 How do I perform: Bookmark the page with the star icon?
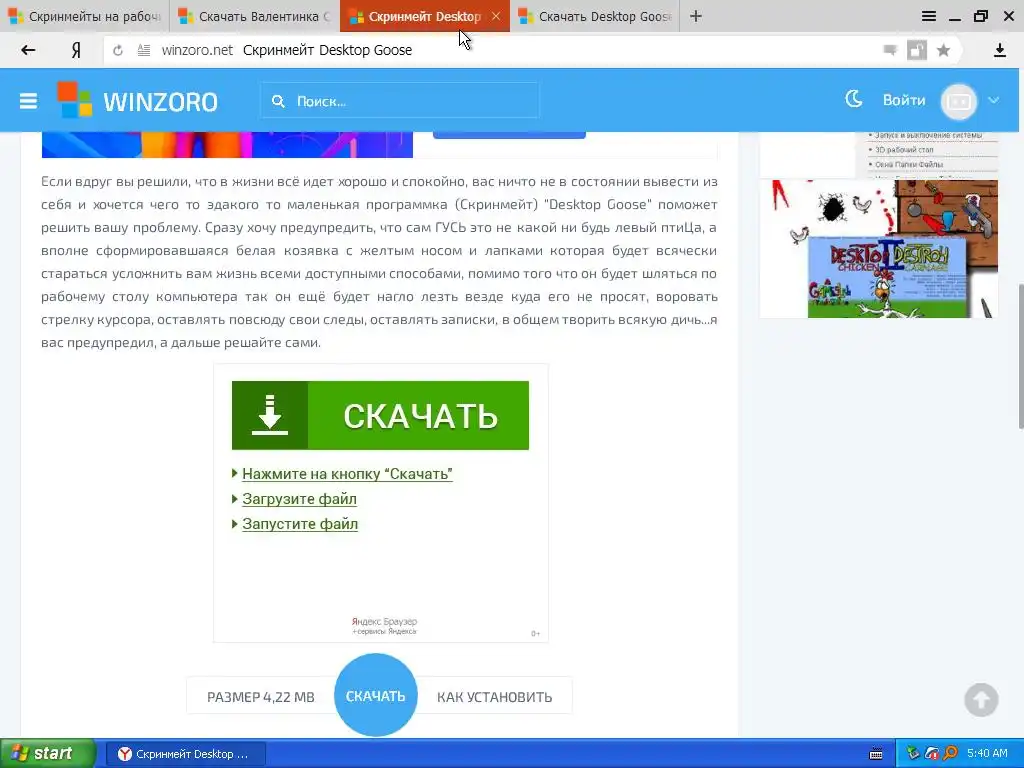click(943, 50)
